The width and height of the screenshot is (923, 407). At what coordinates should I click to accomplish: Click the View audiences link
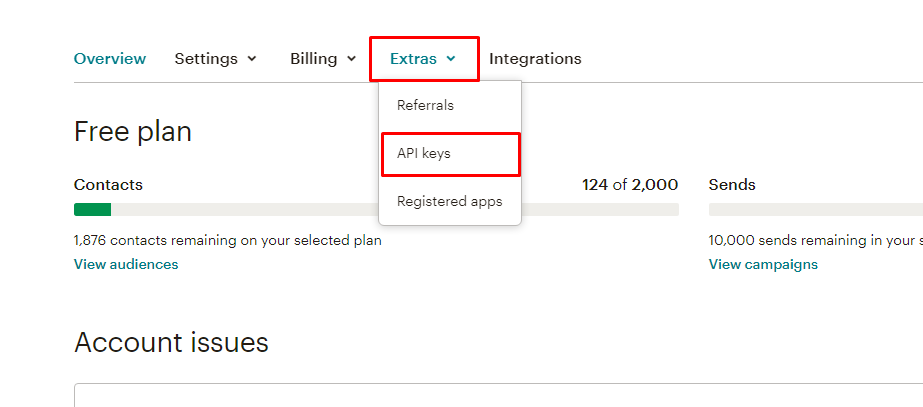click(126, 264)
